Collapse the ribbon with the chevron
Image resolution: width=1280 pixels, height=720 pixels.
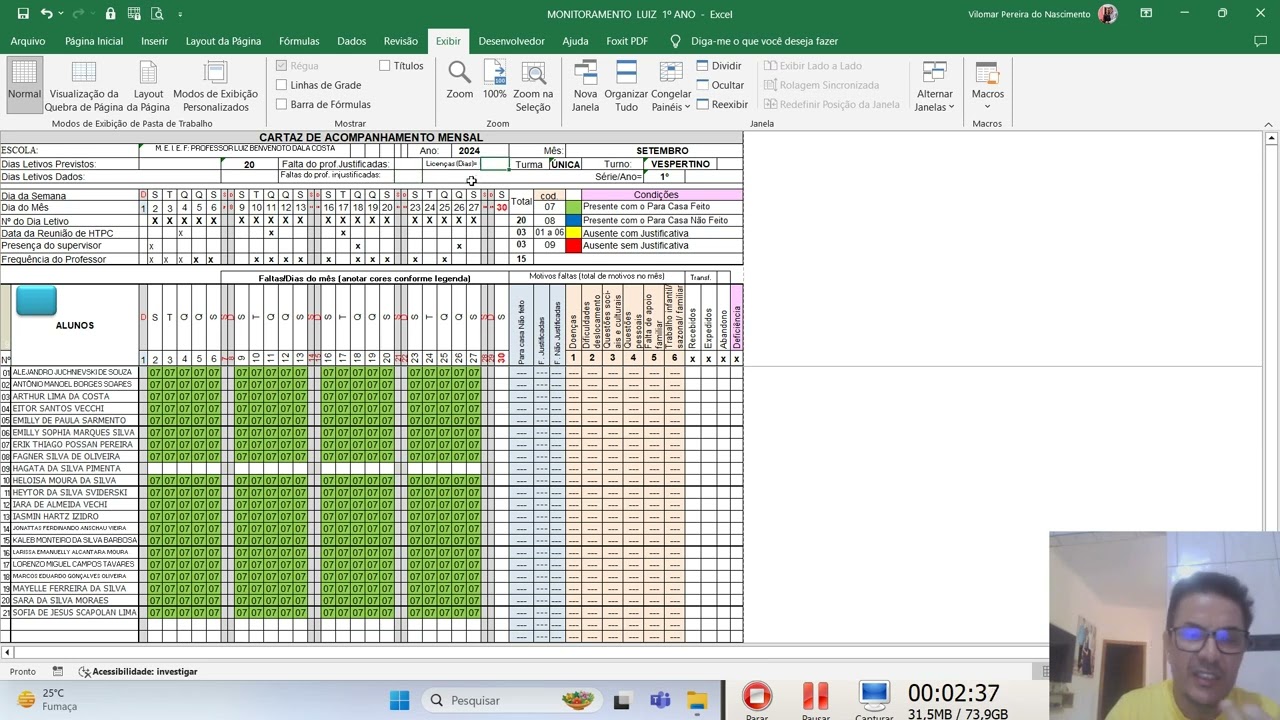click(x=1269, y=124)
